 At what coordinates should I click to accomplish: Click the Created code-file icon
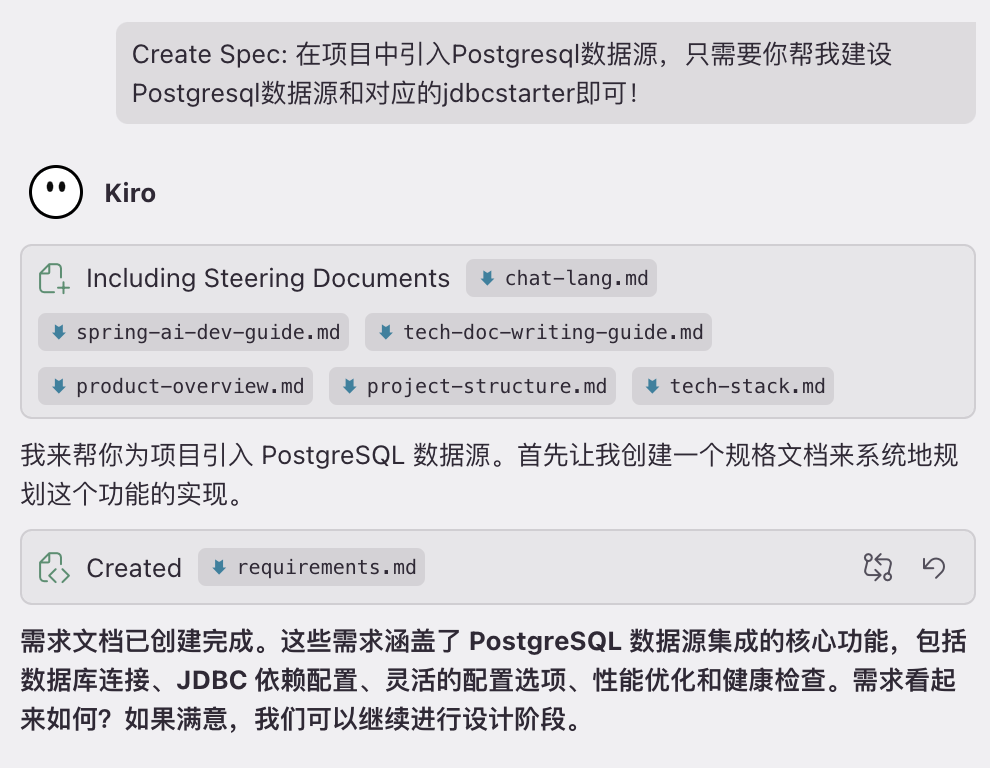[x=54, y=568]
